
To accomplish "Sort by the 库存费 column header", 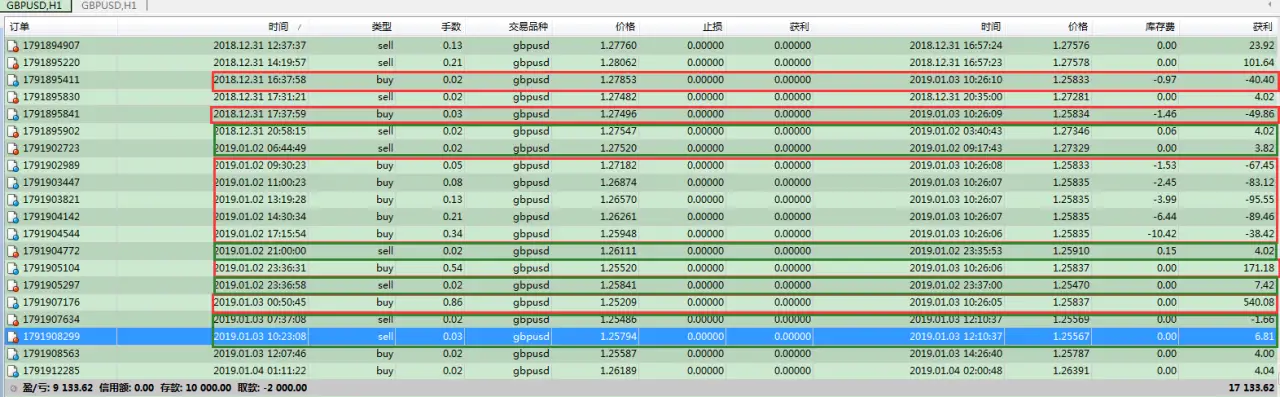I will click(x=1159, y=27).
